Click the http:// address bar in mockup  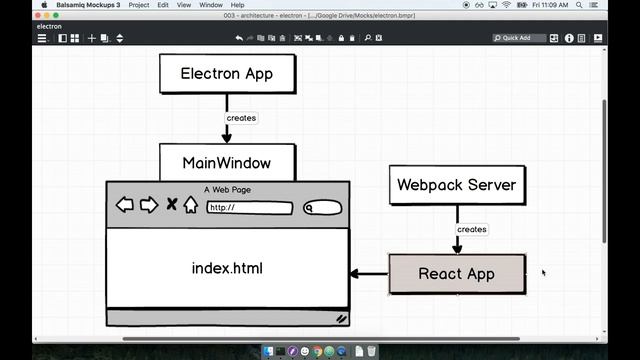(250, 208)
